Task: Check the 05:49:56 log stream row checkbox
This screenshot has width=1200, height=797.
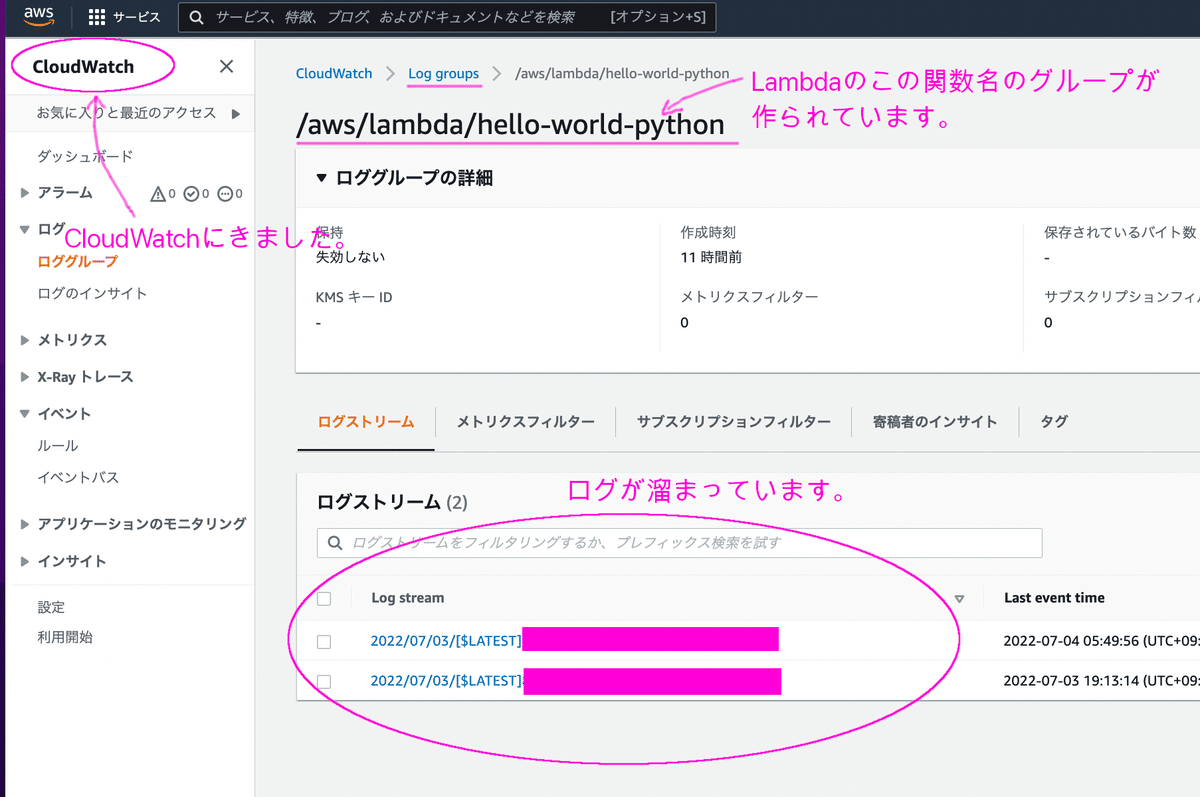Action: 324,642
